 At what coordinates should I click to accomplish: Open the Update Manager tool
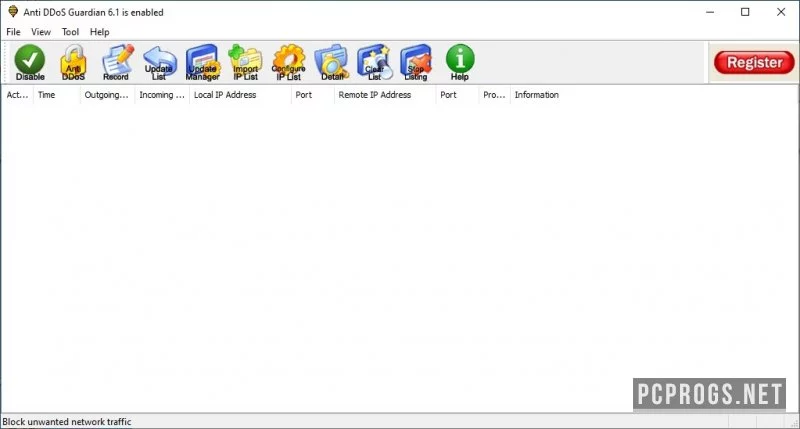(x=203, y=62)
